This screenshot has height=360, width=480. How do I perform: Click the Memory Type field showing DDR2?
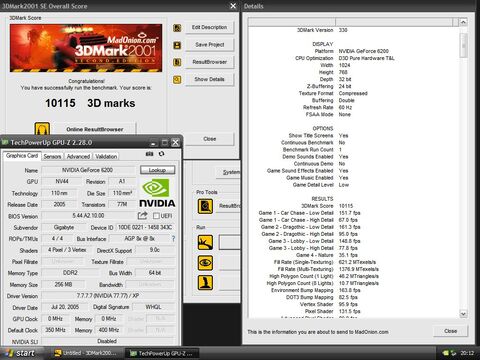pyautogui.click(x=70, y=273)
